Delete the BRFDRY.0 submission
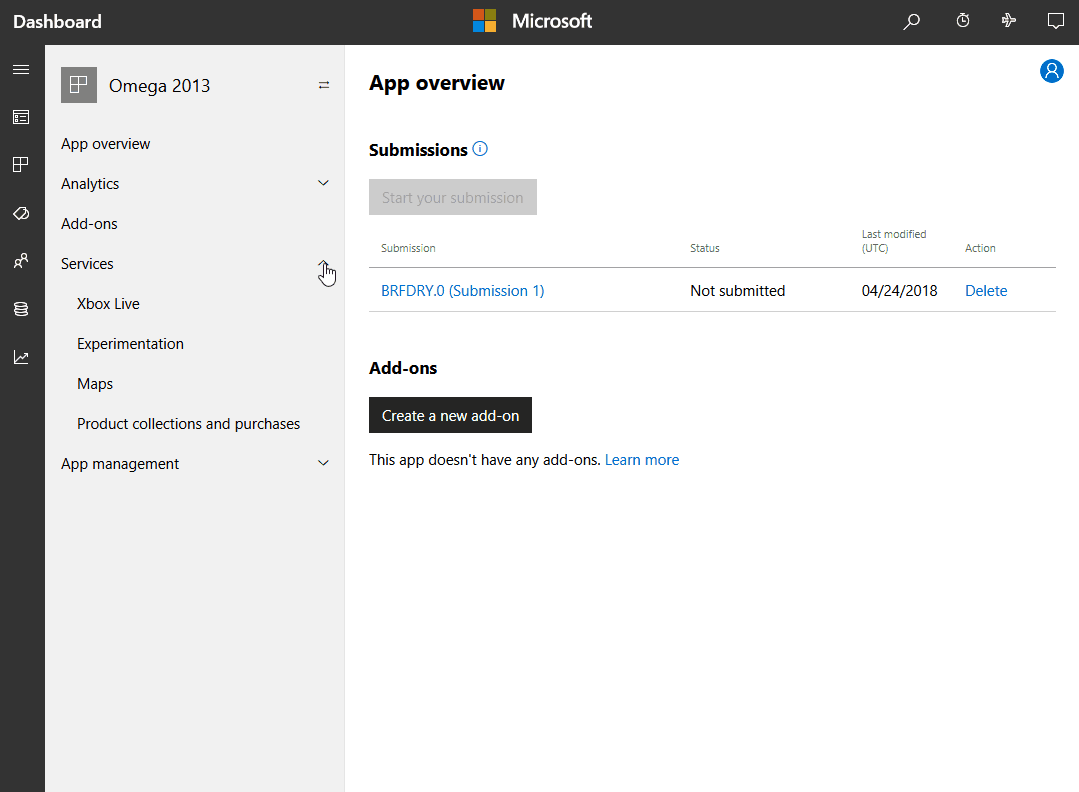 tap(985, 290)
